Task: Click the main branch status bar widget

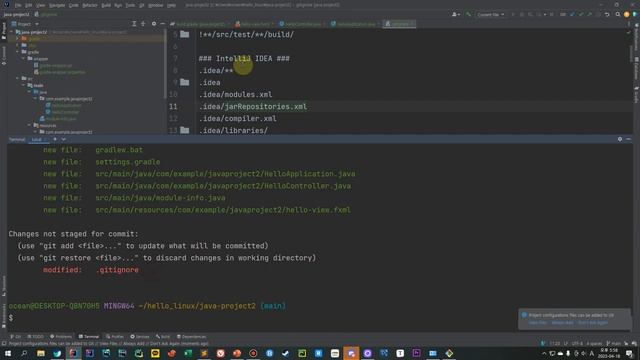Action: point(613,344)
